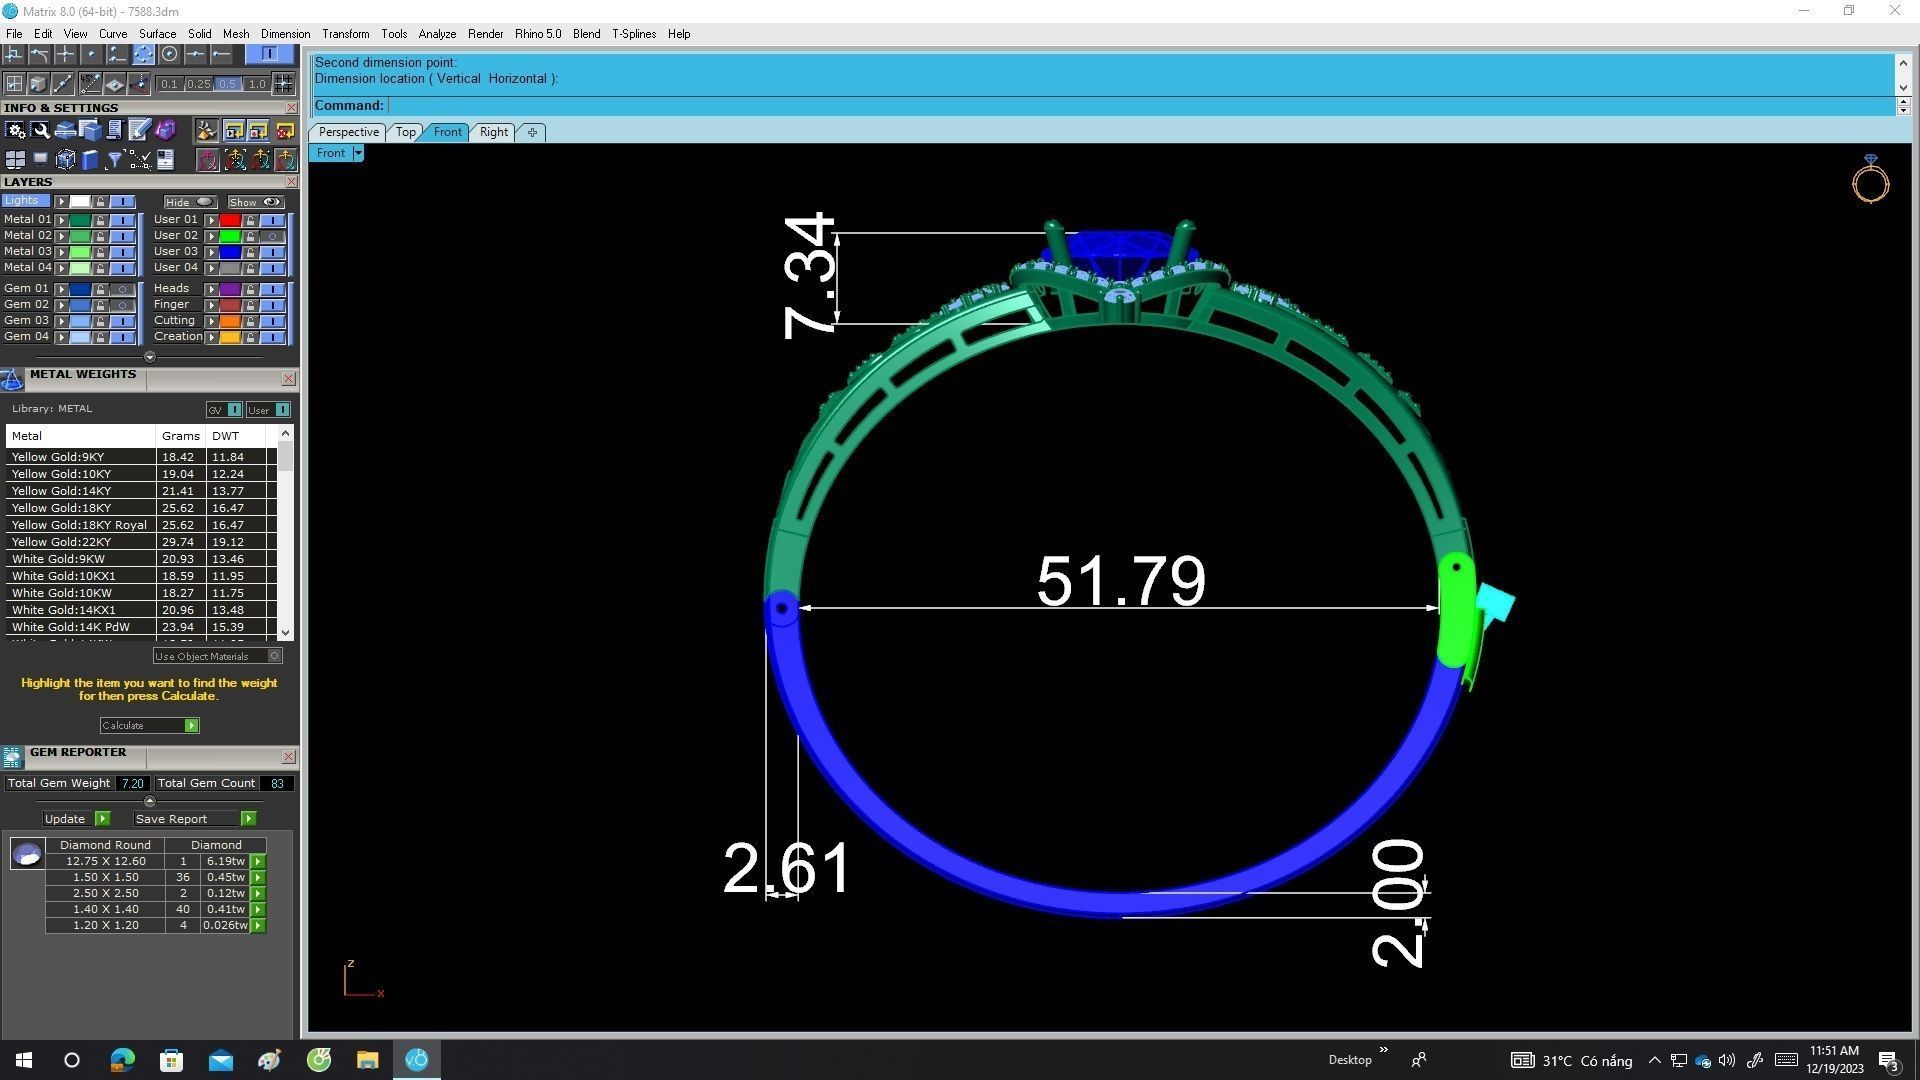Screen dimensions: 1920x1080
Task: Toggle User 02 layer visibility switch
Action: [272, 236]
